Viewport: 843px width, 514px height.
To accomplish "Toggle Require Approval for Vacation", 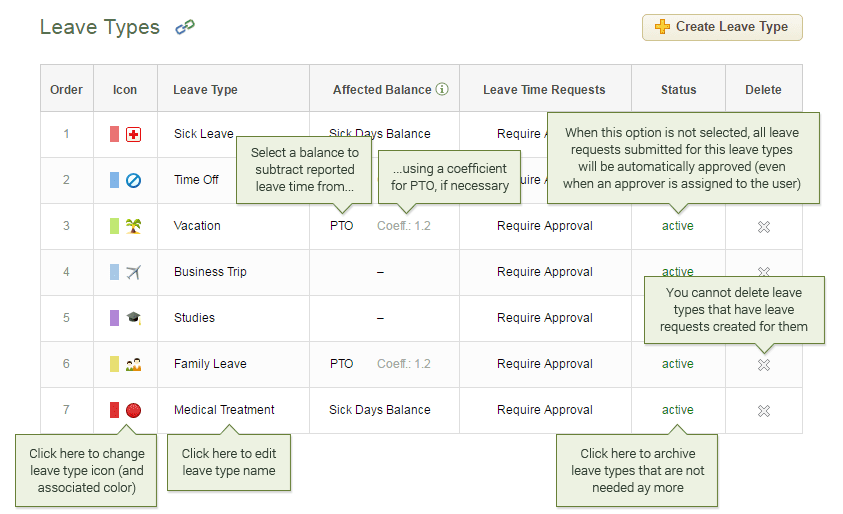I will 545,226.
